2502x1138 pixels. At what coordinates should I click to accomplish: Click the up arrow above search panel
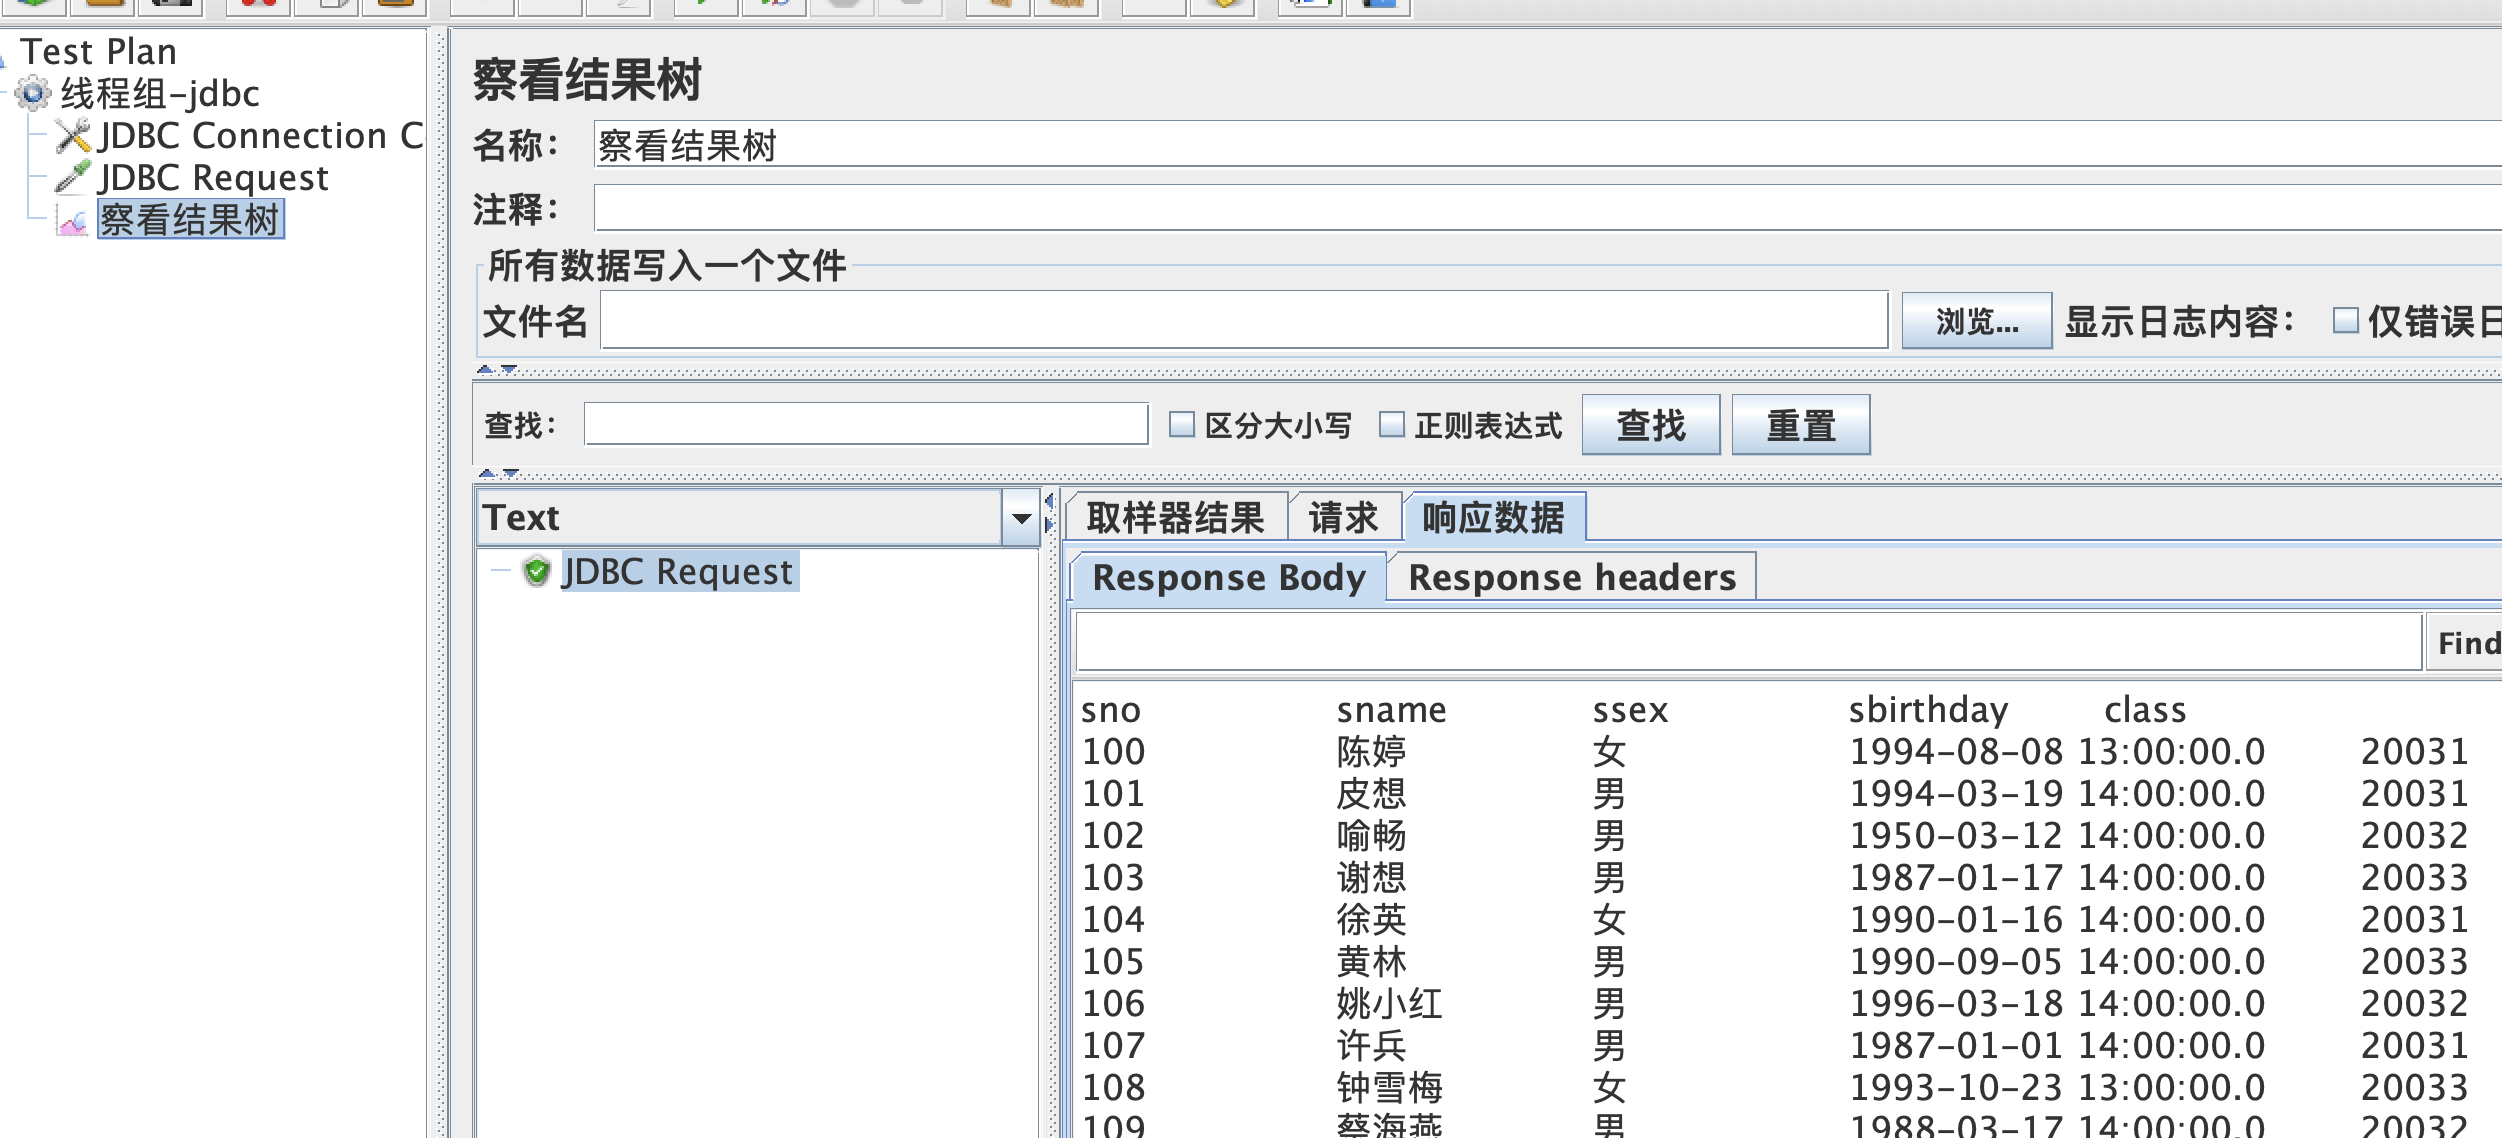[485, 369]
